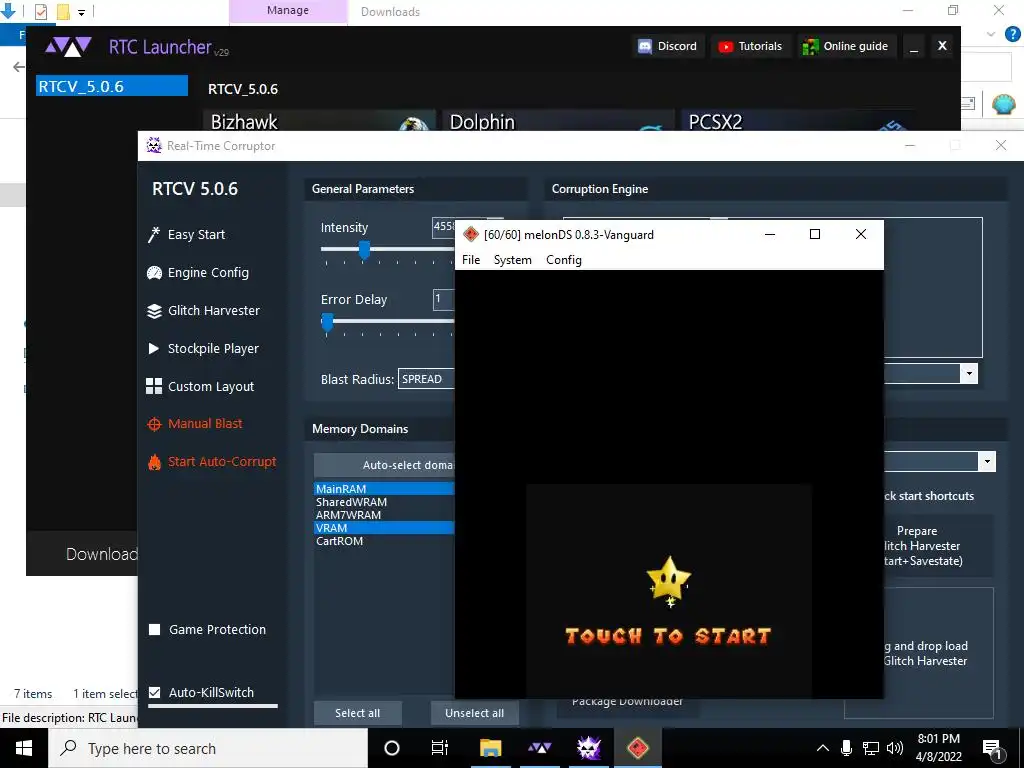Screen dimensions: 1024x768
Task: Open Config menu in melonDS
Action: click(564, 260)
